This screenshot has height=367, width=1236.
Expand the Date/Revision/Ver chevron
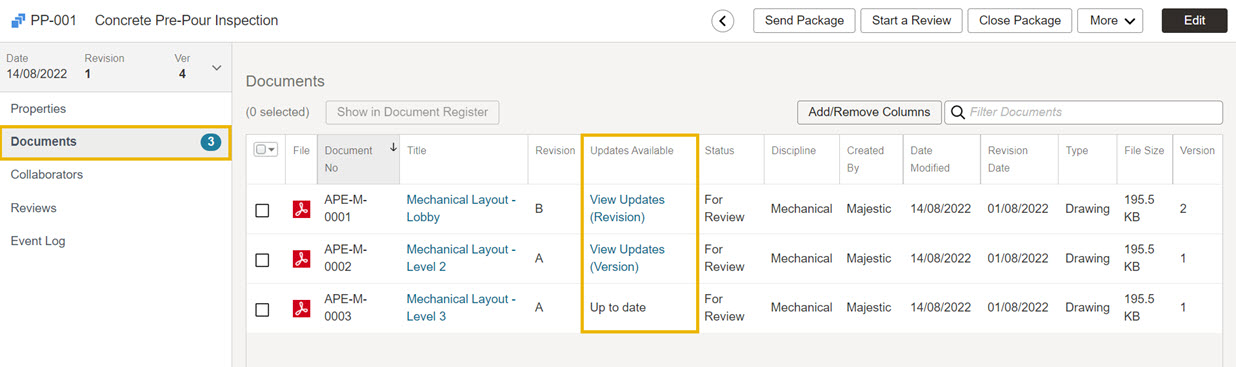point(216,68)
